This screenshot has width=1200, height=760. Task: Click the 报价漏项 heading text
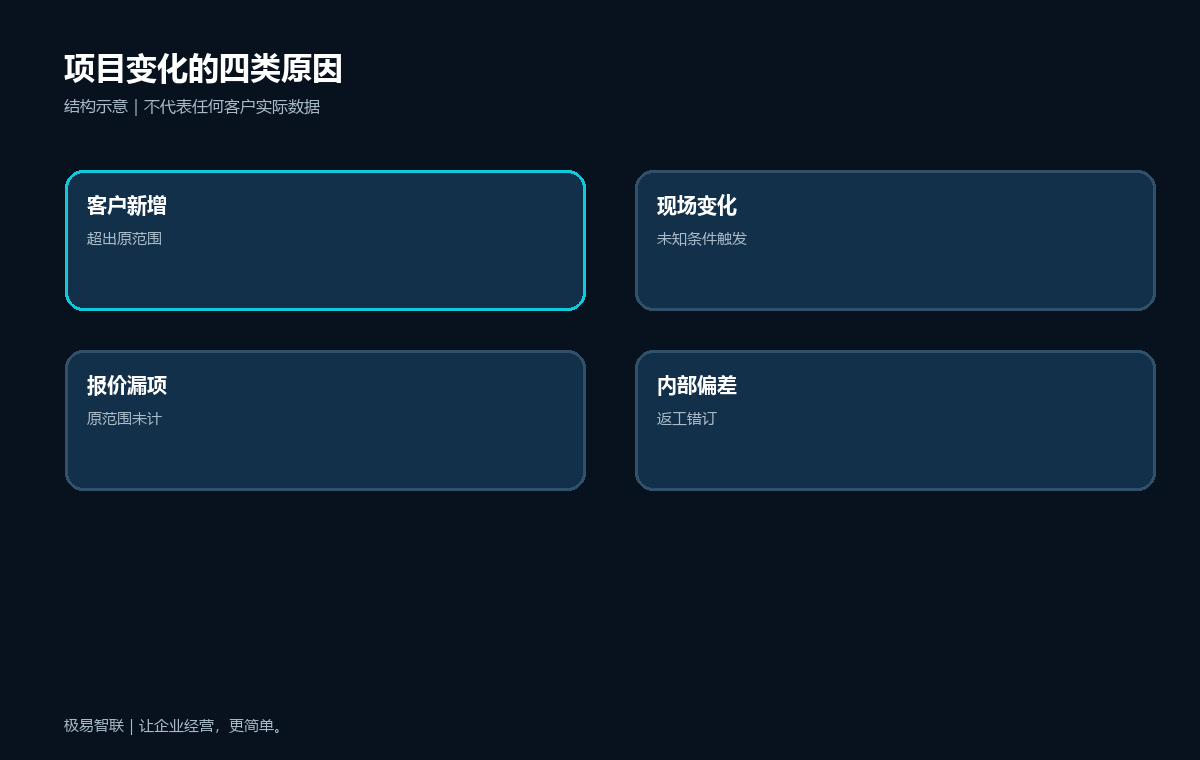pyautogui.click(x=127, y=386)
